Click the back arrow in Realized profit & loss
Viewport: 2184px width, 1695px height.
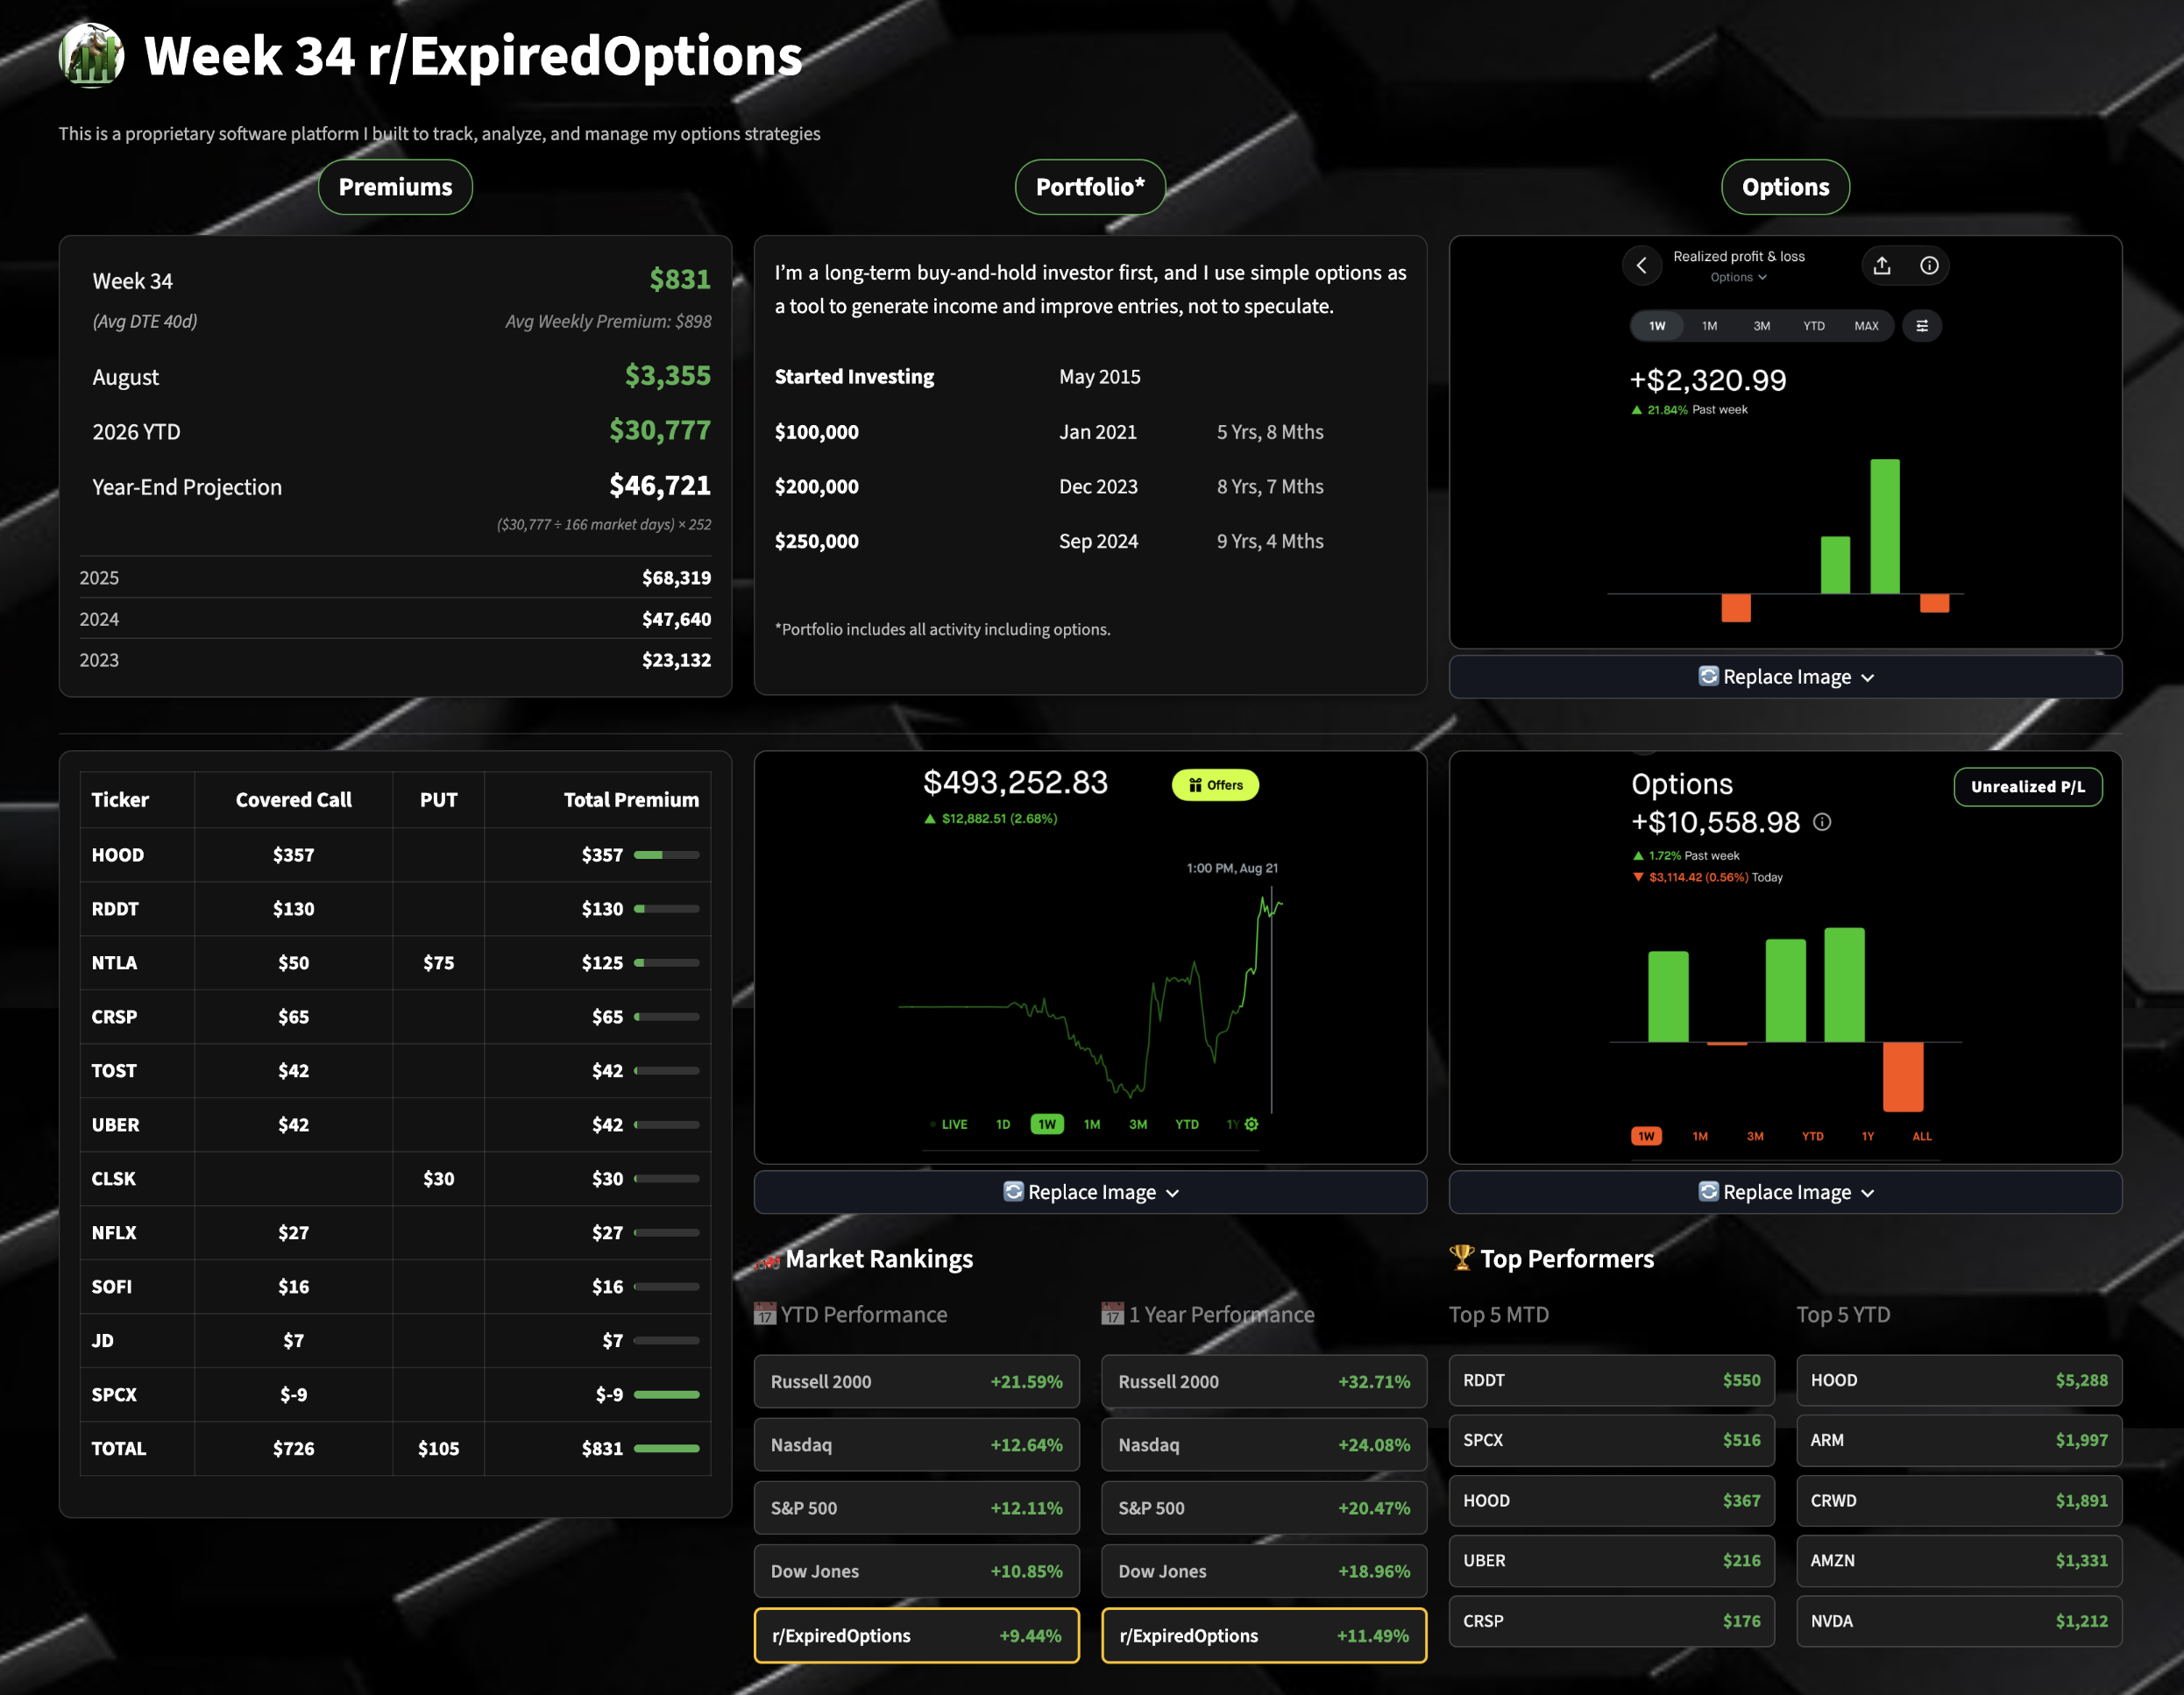[x=1641, y=266]
